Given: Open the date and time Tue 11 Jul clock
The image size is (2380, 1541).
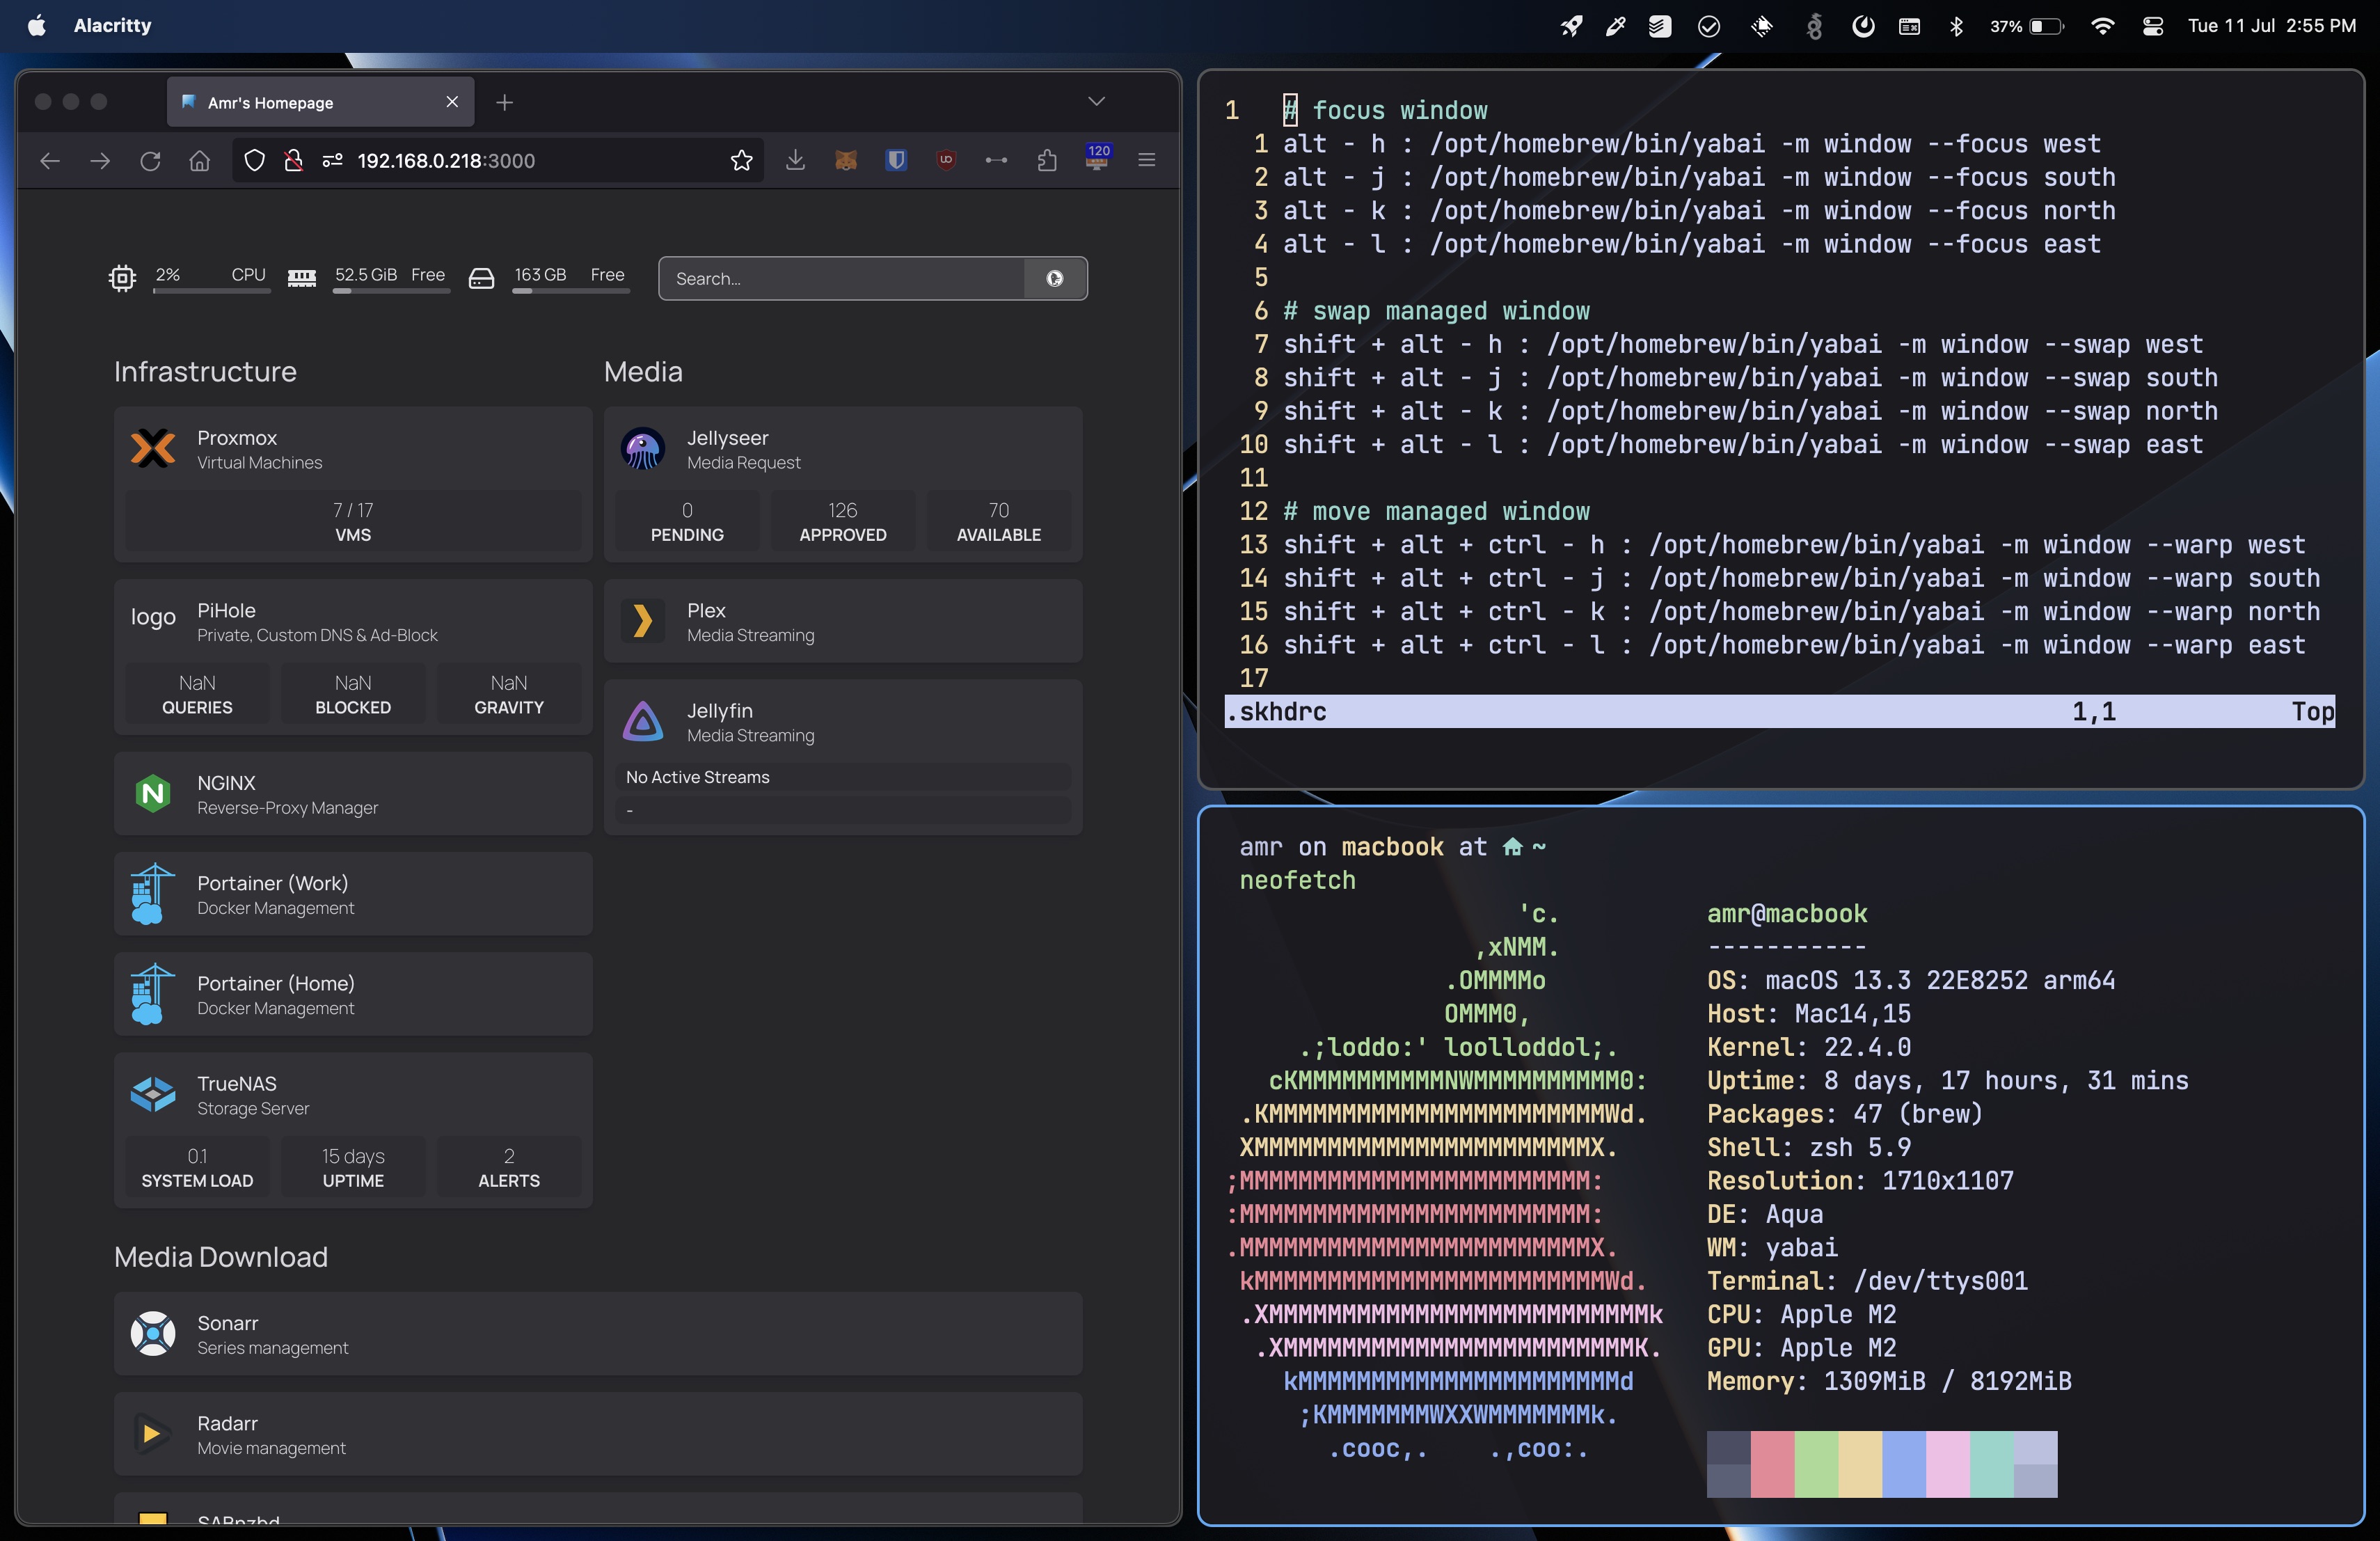Looking at the screenshot, I should (2271, 26).
